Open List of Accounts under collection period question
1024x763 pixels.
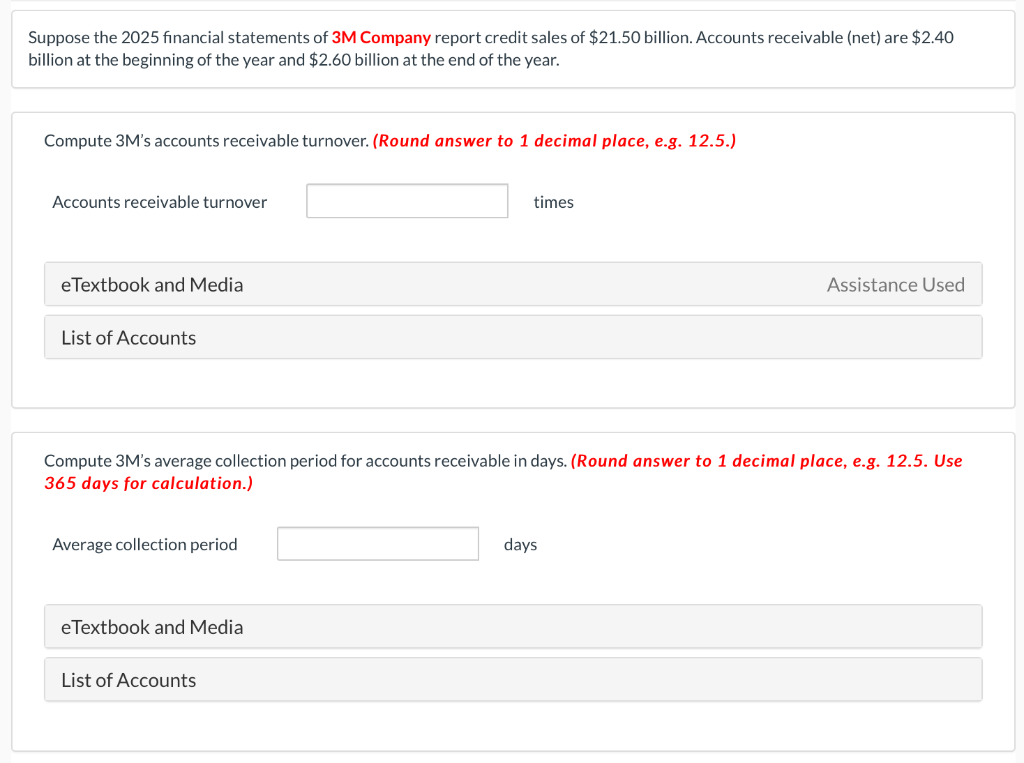[x=513, y=679]
